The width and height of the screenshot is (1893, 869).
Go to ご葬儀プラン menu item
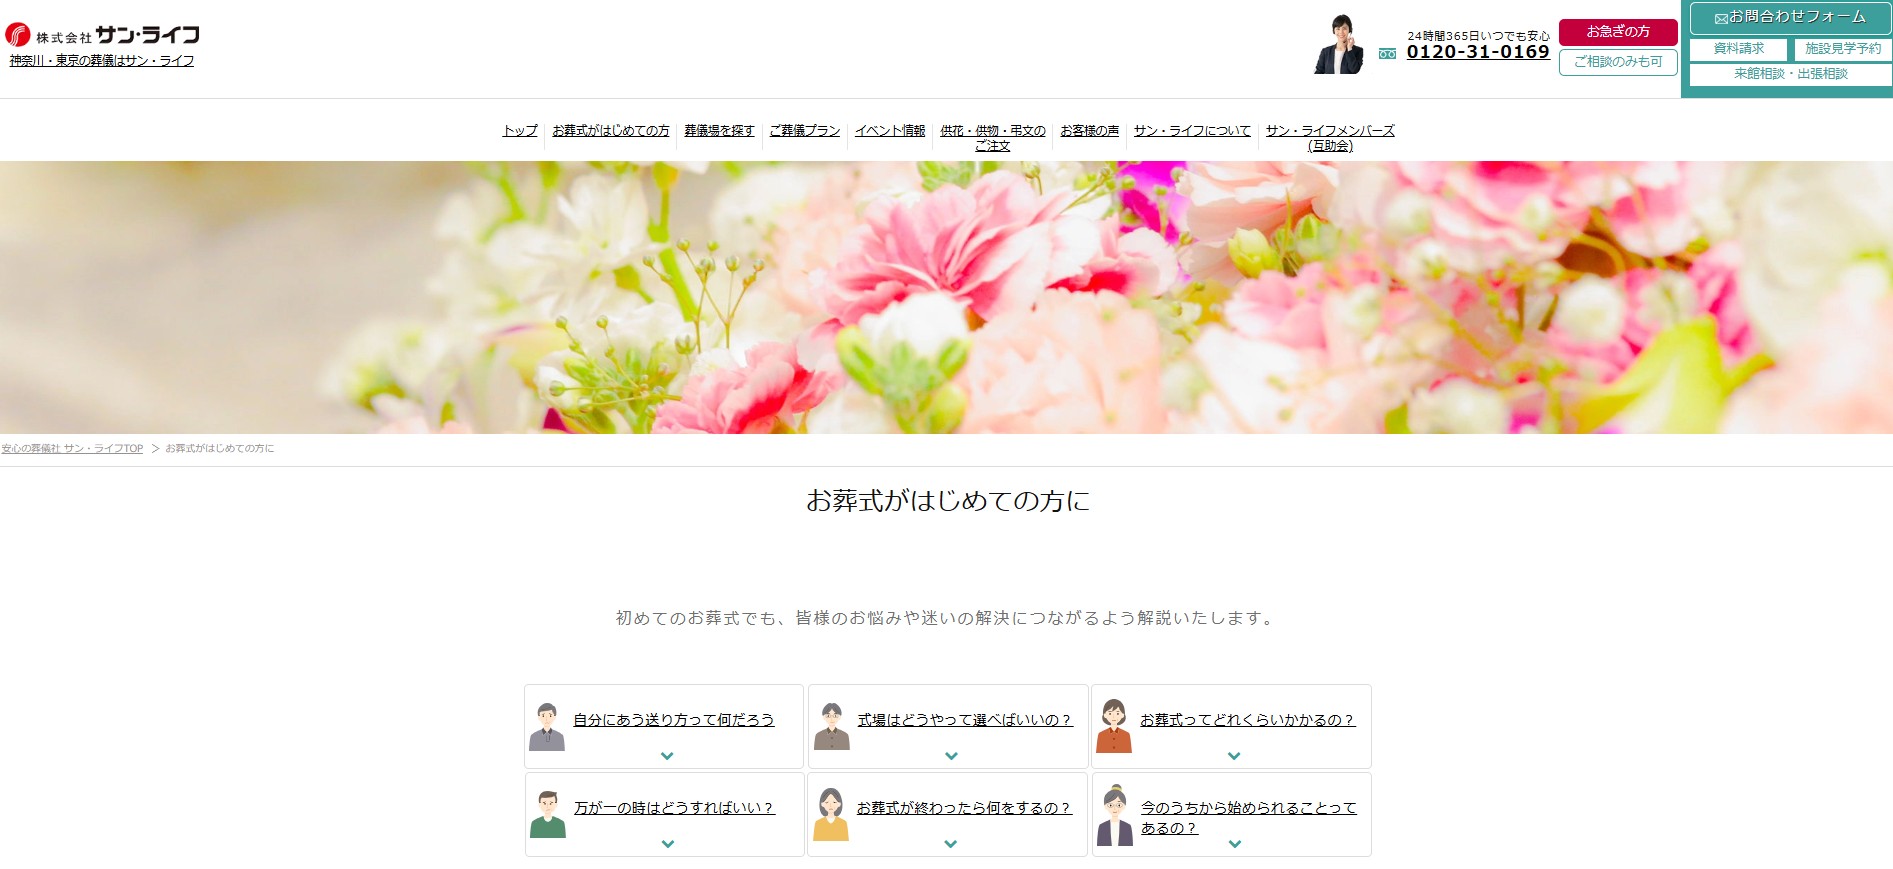[x=805, y=131]
